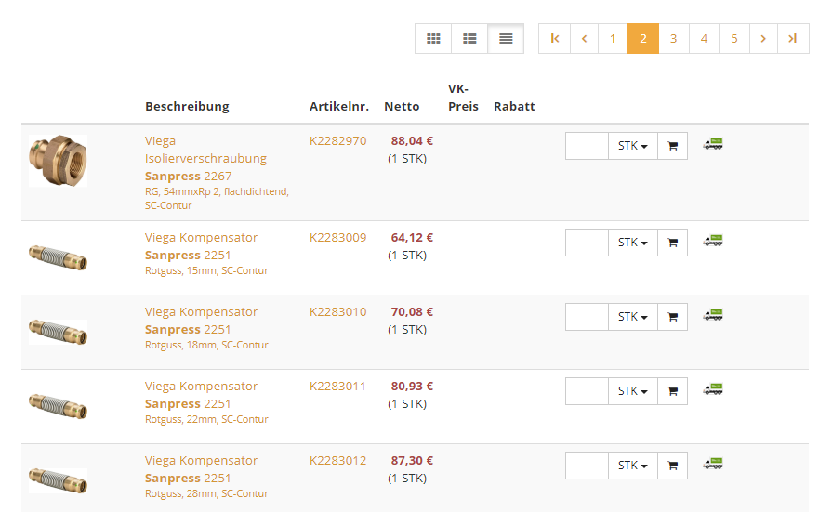Switch to grid tile view
The width and height of the screenshot is (832, 512).
pyautogui.click(x=434, y=39)
